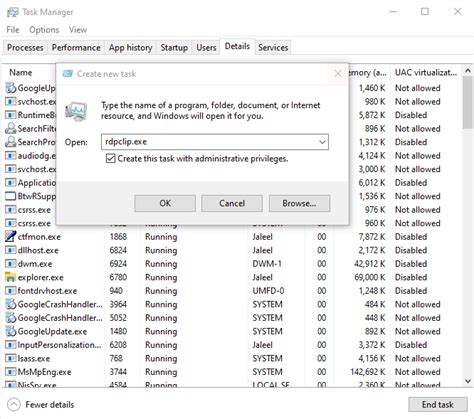Click the End task button

point(438,405)
